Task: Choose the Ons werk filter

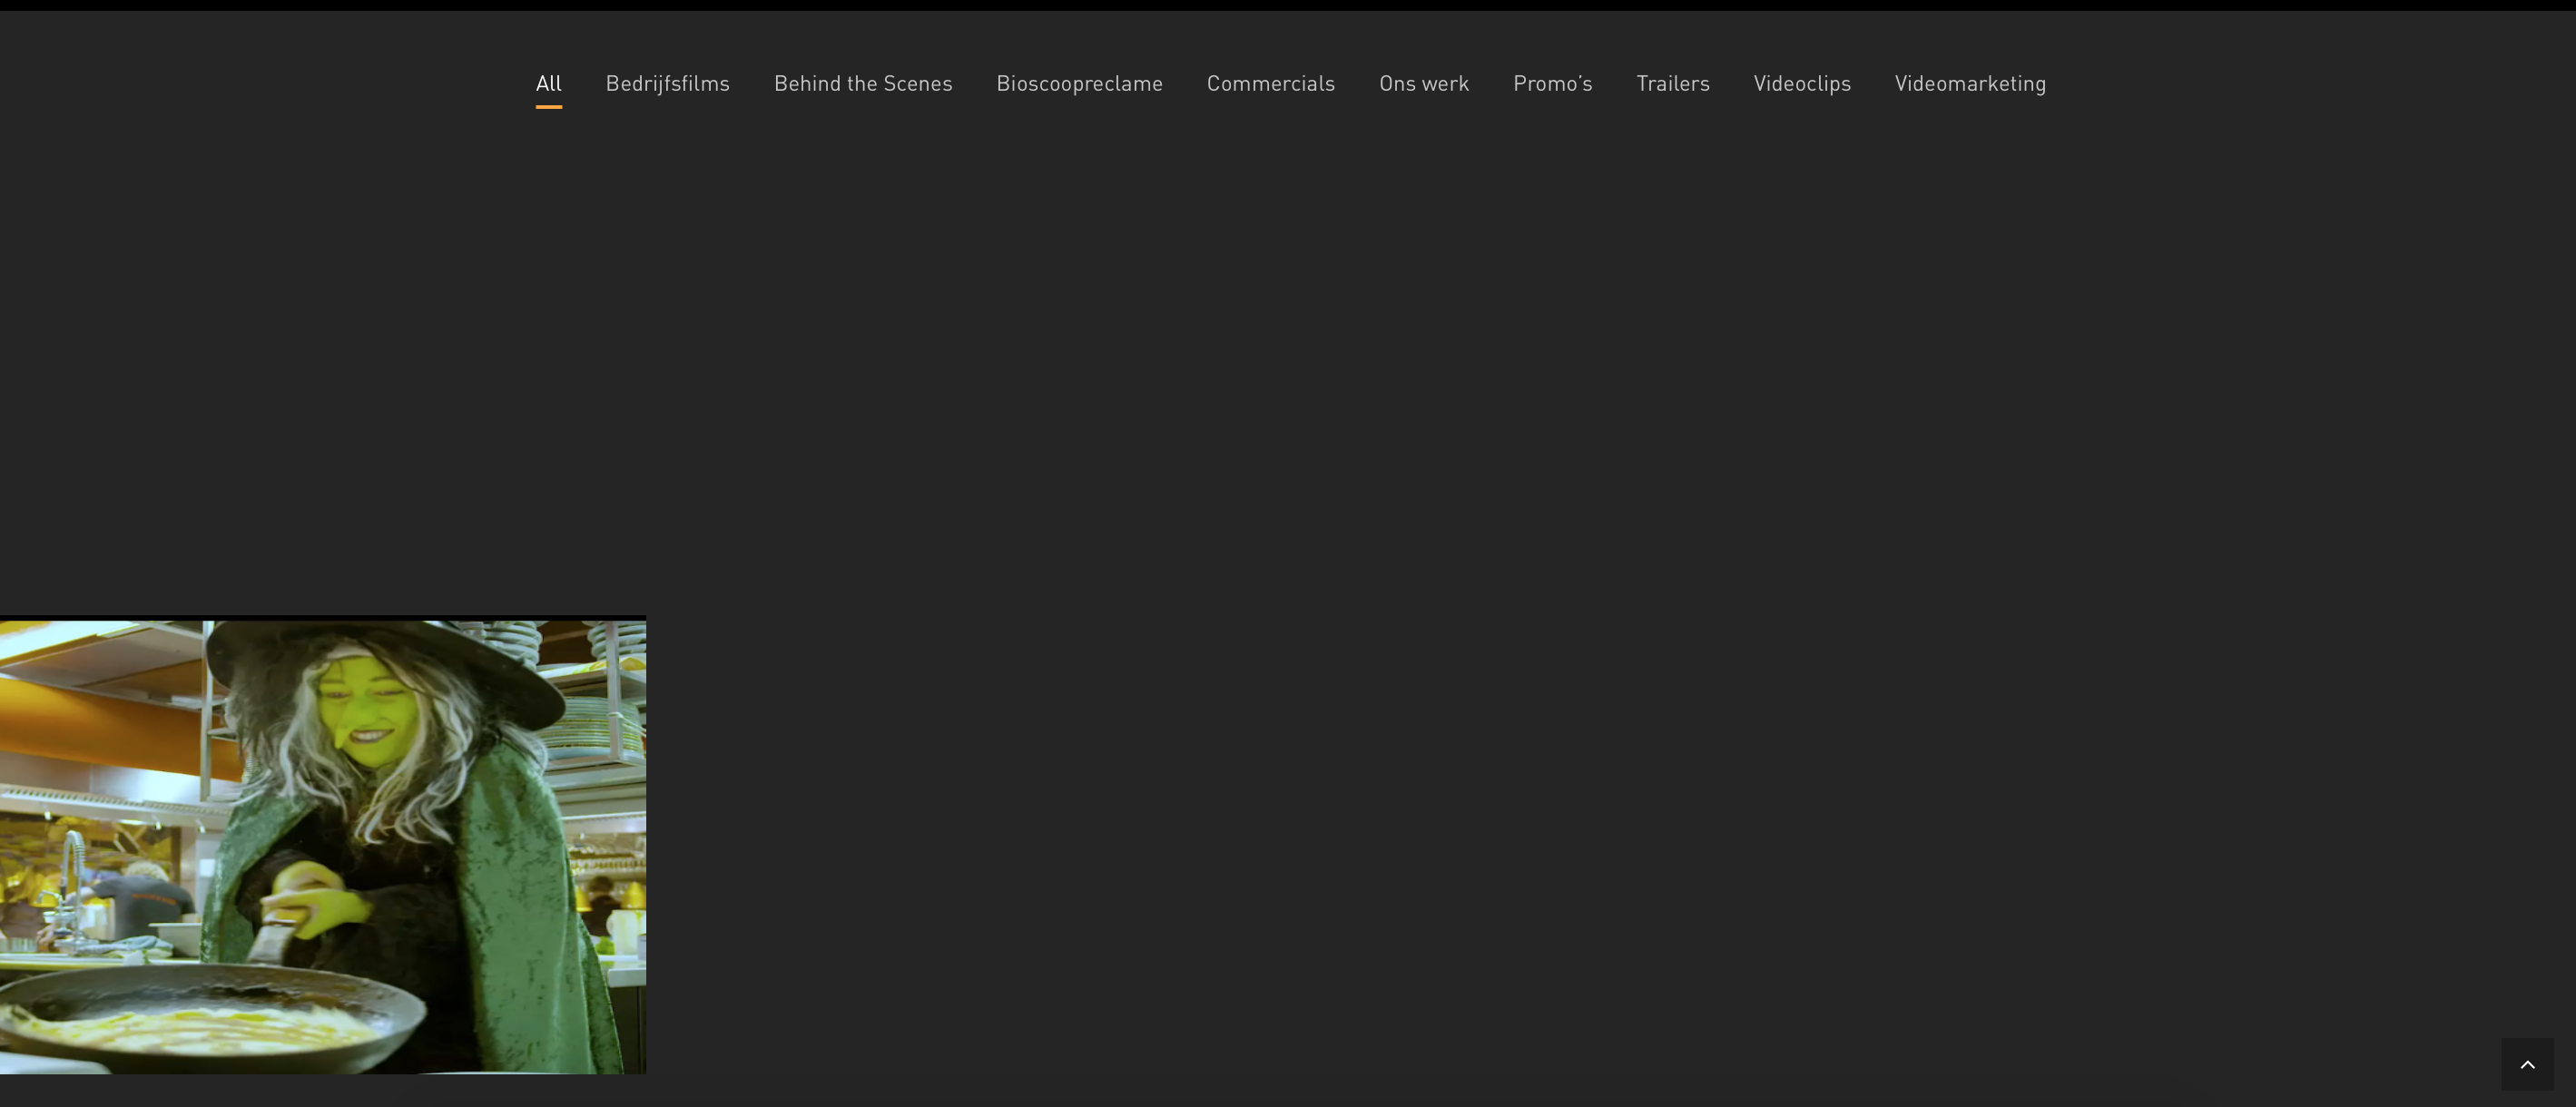Action: (x=1423, y=83)
